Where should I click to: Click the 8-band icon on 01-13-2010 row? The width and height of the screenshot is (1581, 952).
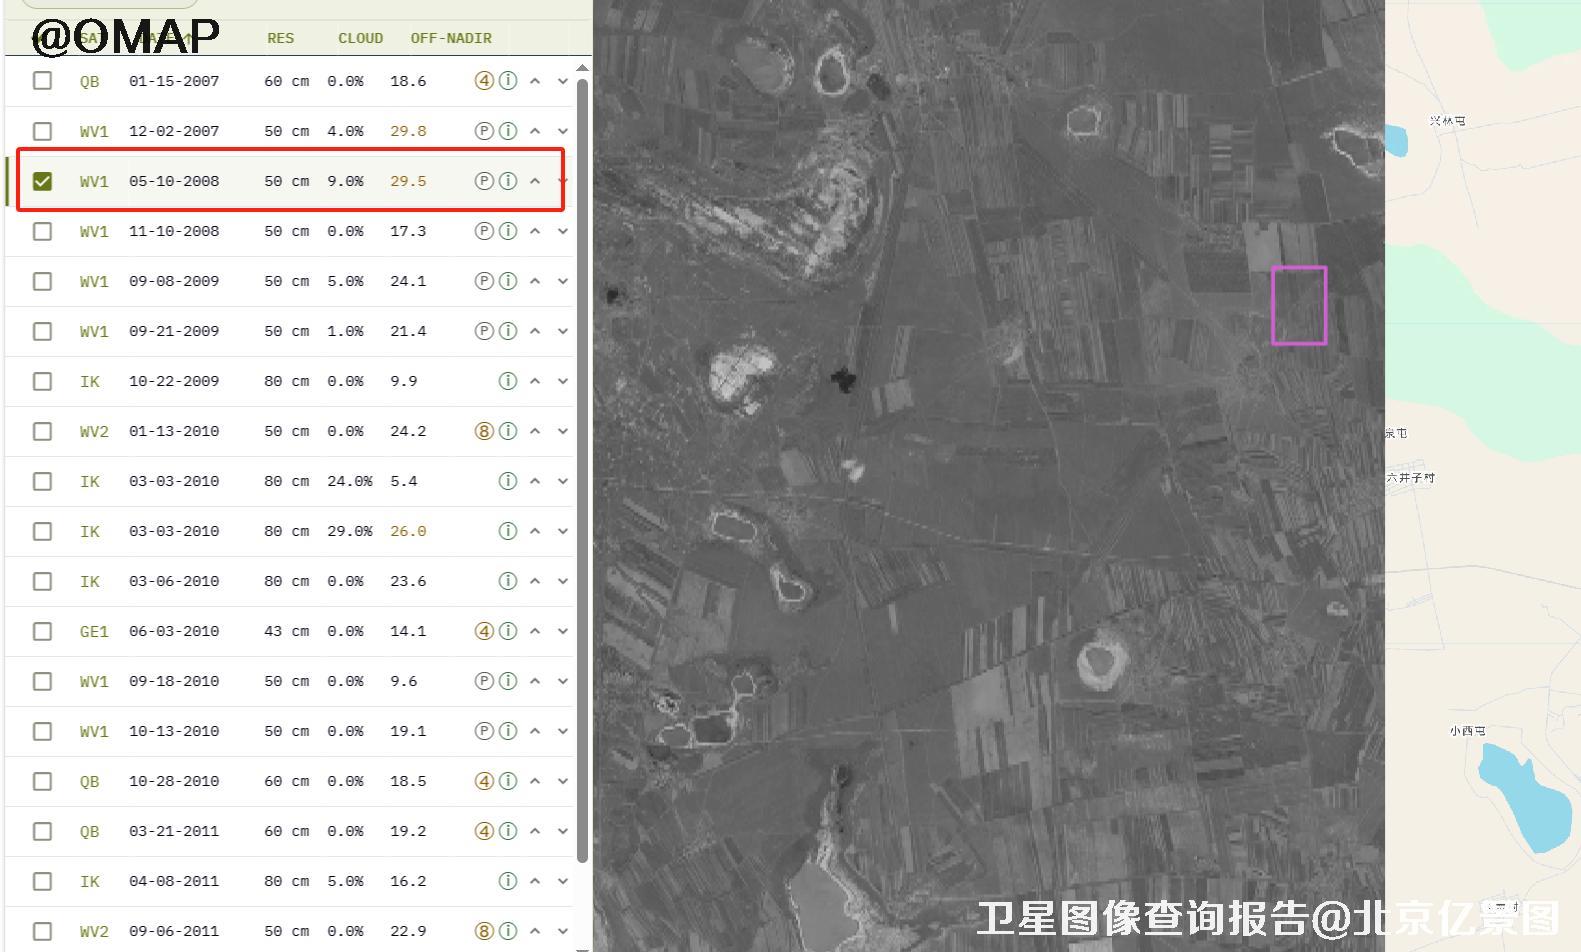pos(484,431)
